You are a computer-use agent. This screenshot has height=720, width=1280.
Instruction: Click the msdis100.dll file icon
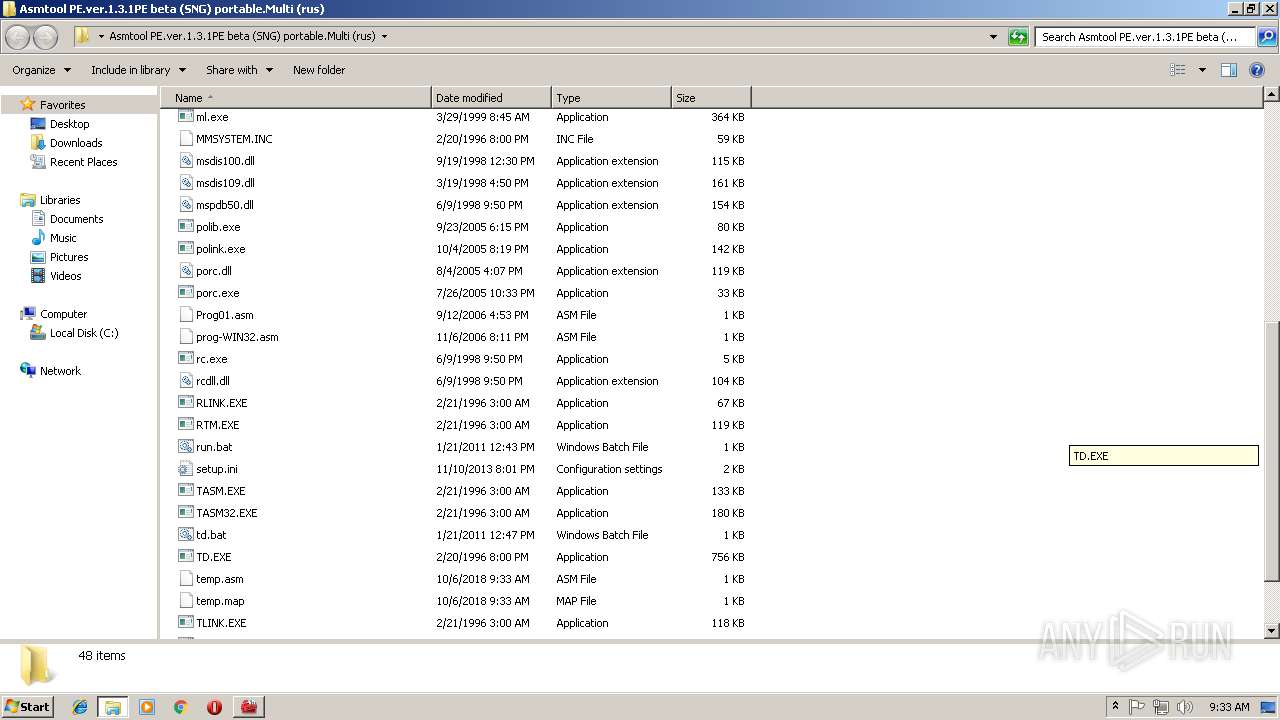(185, 161)
